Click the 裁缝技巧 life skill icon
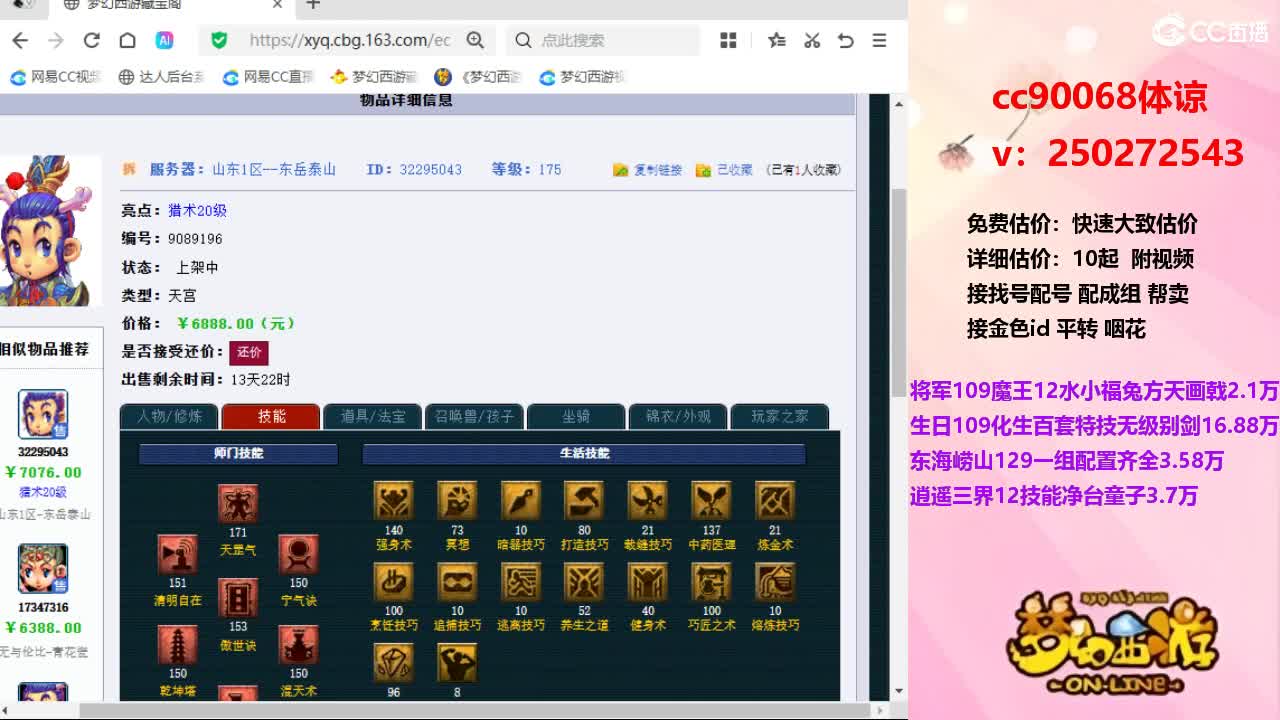1280x720 pixels. click(647, 501)
